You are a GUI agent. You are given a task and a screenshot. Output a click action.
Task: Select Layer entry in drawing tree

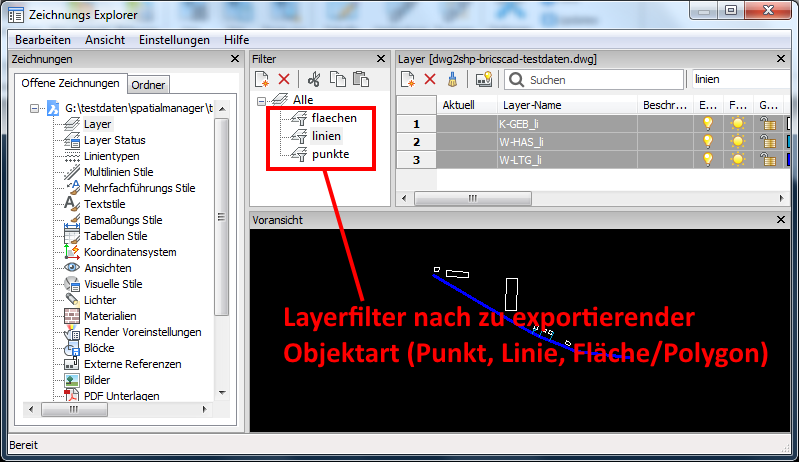tap(97, 124)
